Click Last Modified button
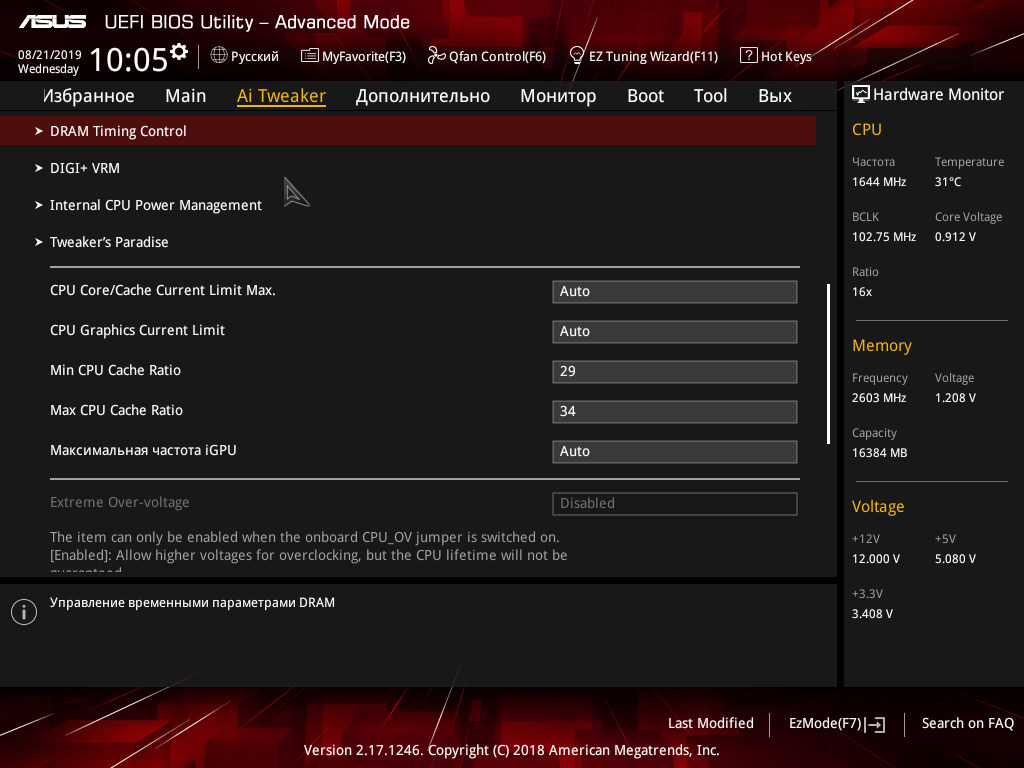The height and width of the screenshot is (768, 1024). 711,724
